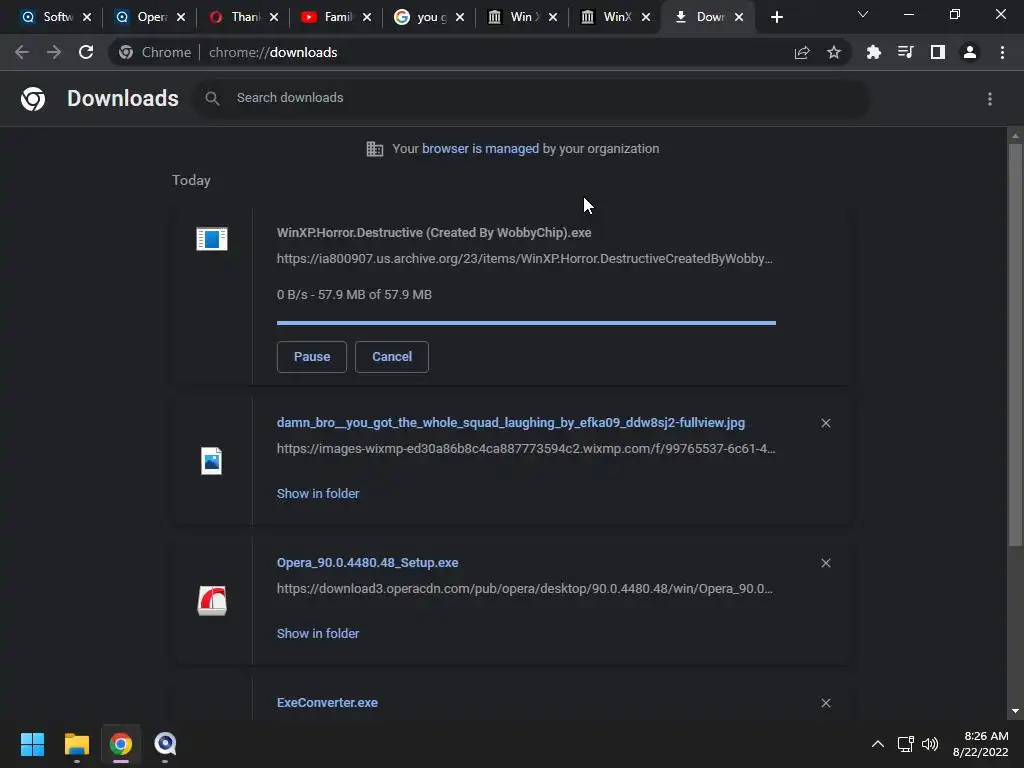Cancel the WinXP.Horror.Destructive download
The image size is (1024, 768).
(x=392, y=357)
